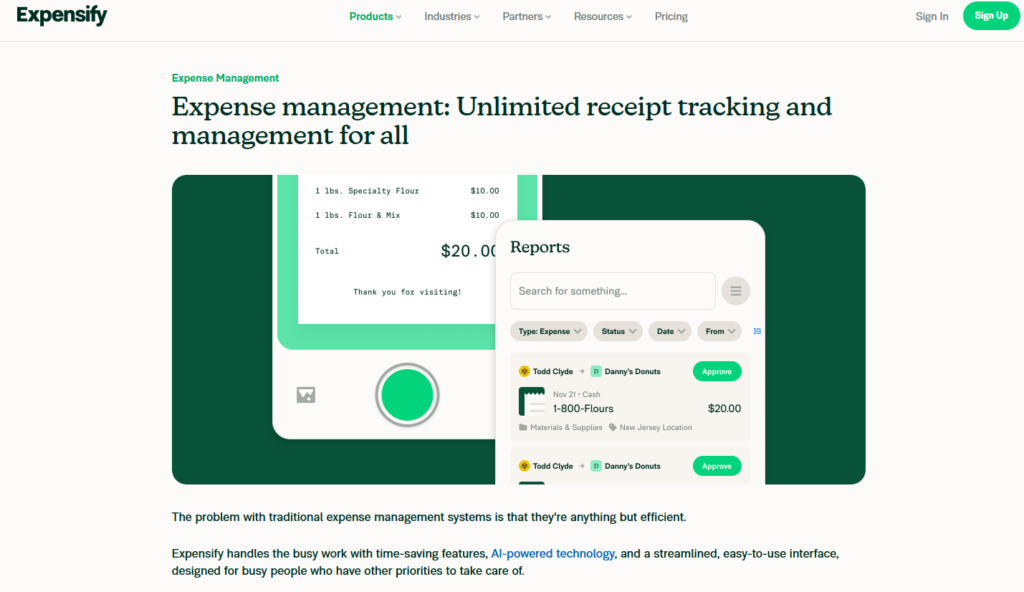
Task: Click the filter menu icon beside search
Action: [x=735, y=291]
